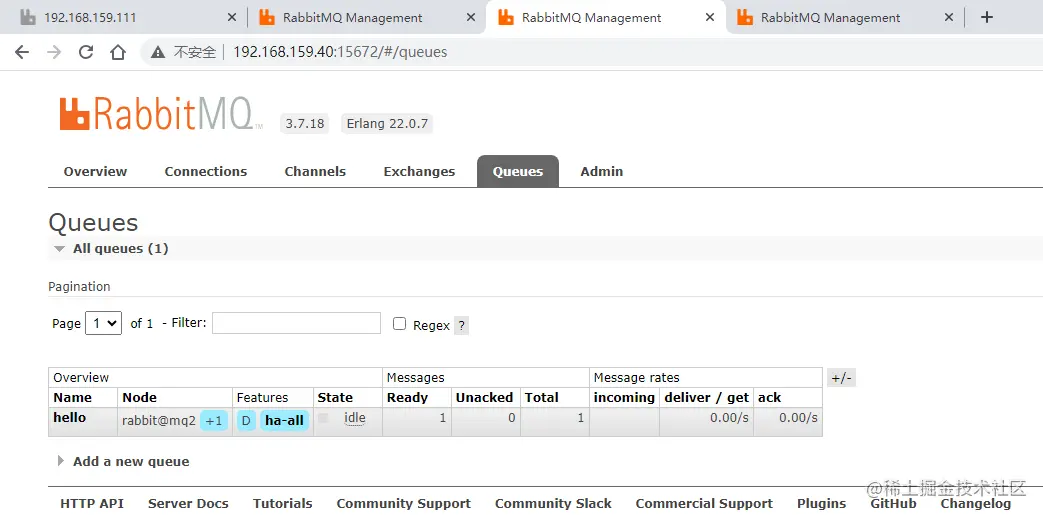Expand Add a new queue section
This screenshot has width=1043, height=515.
(x=124, y=461)
